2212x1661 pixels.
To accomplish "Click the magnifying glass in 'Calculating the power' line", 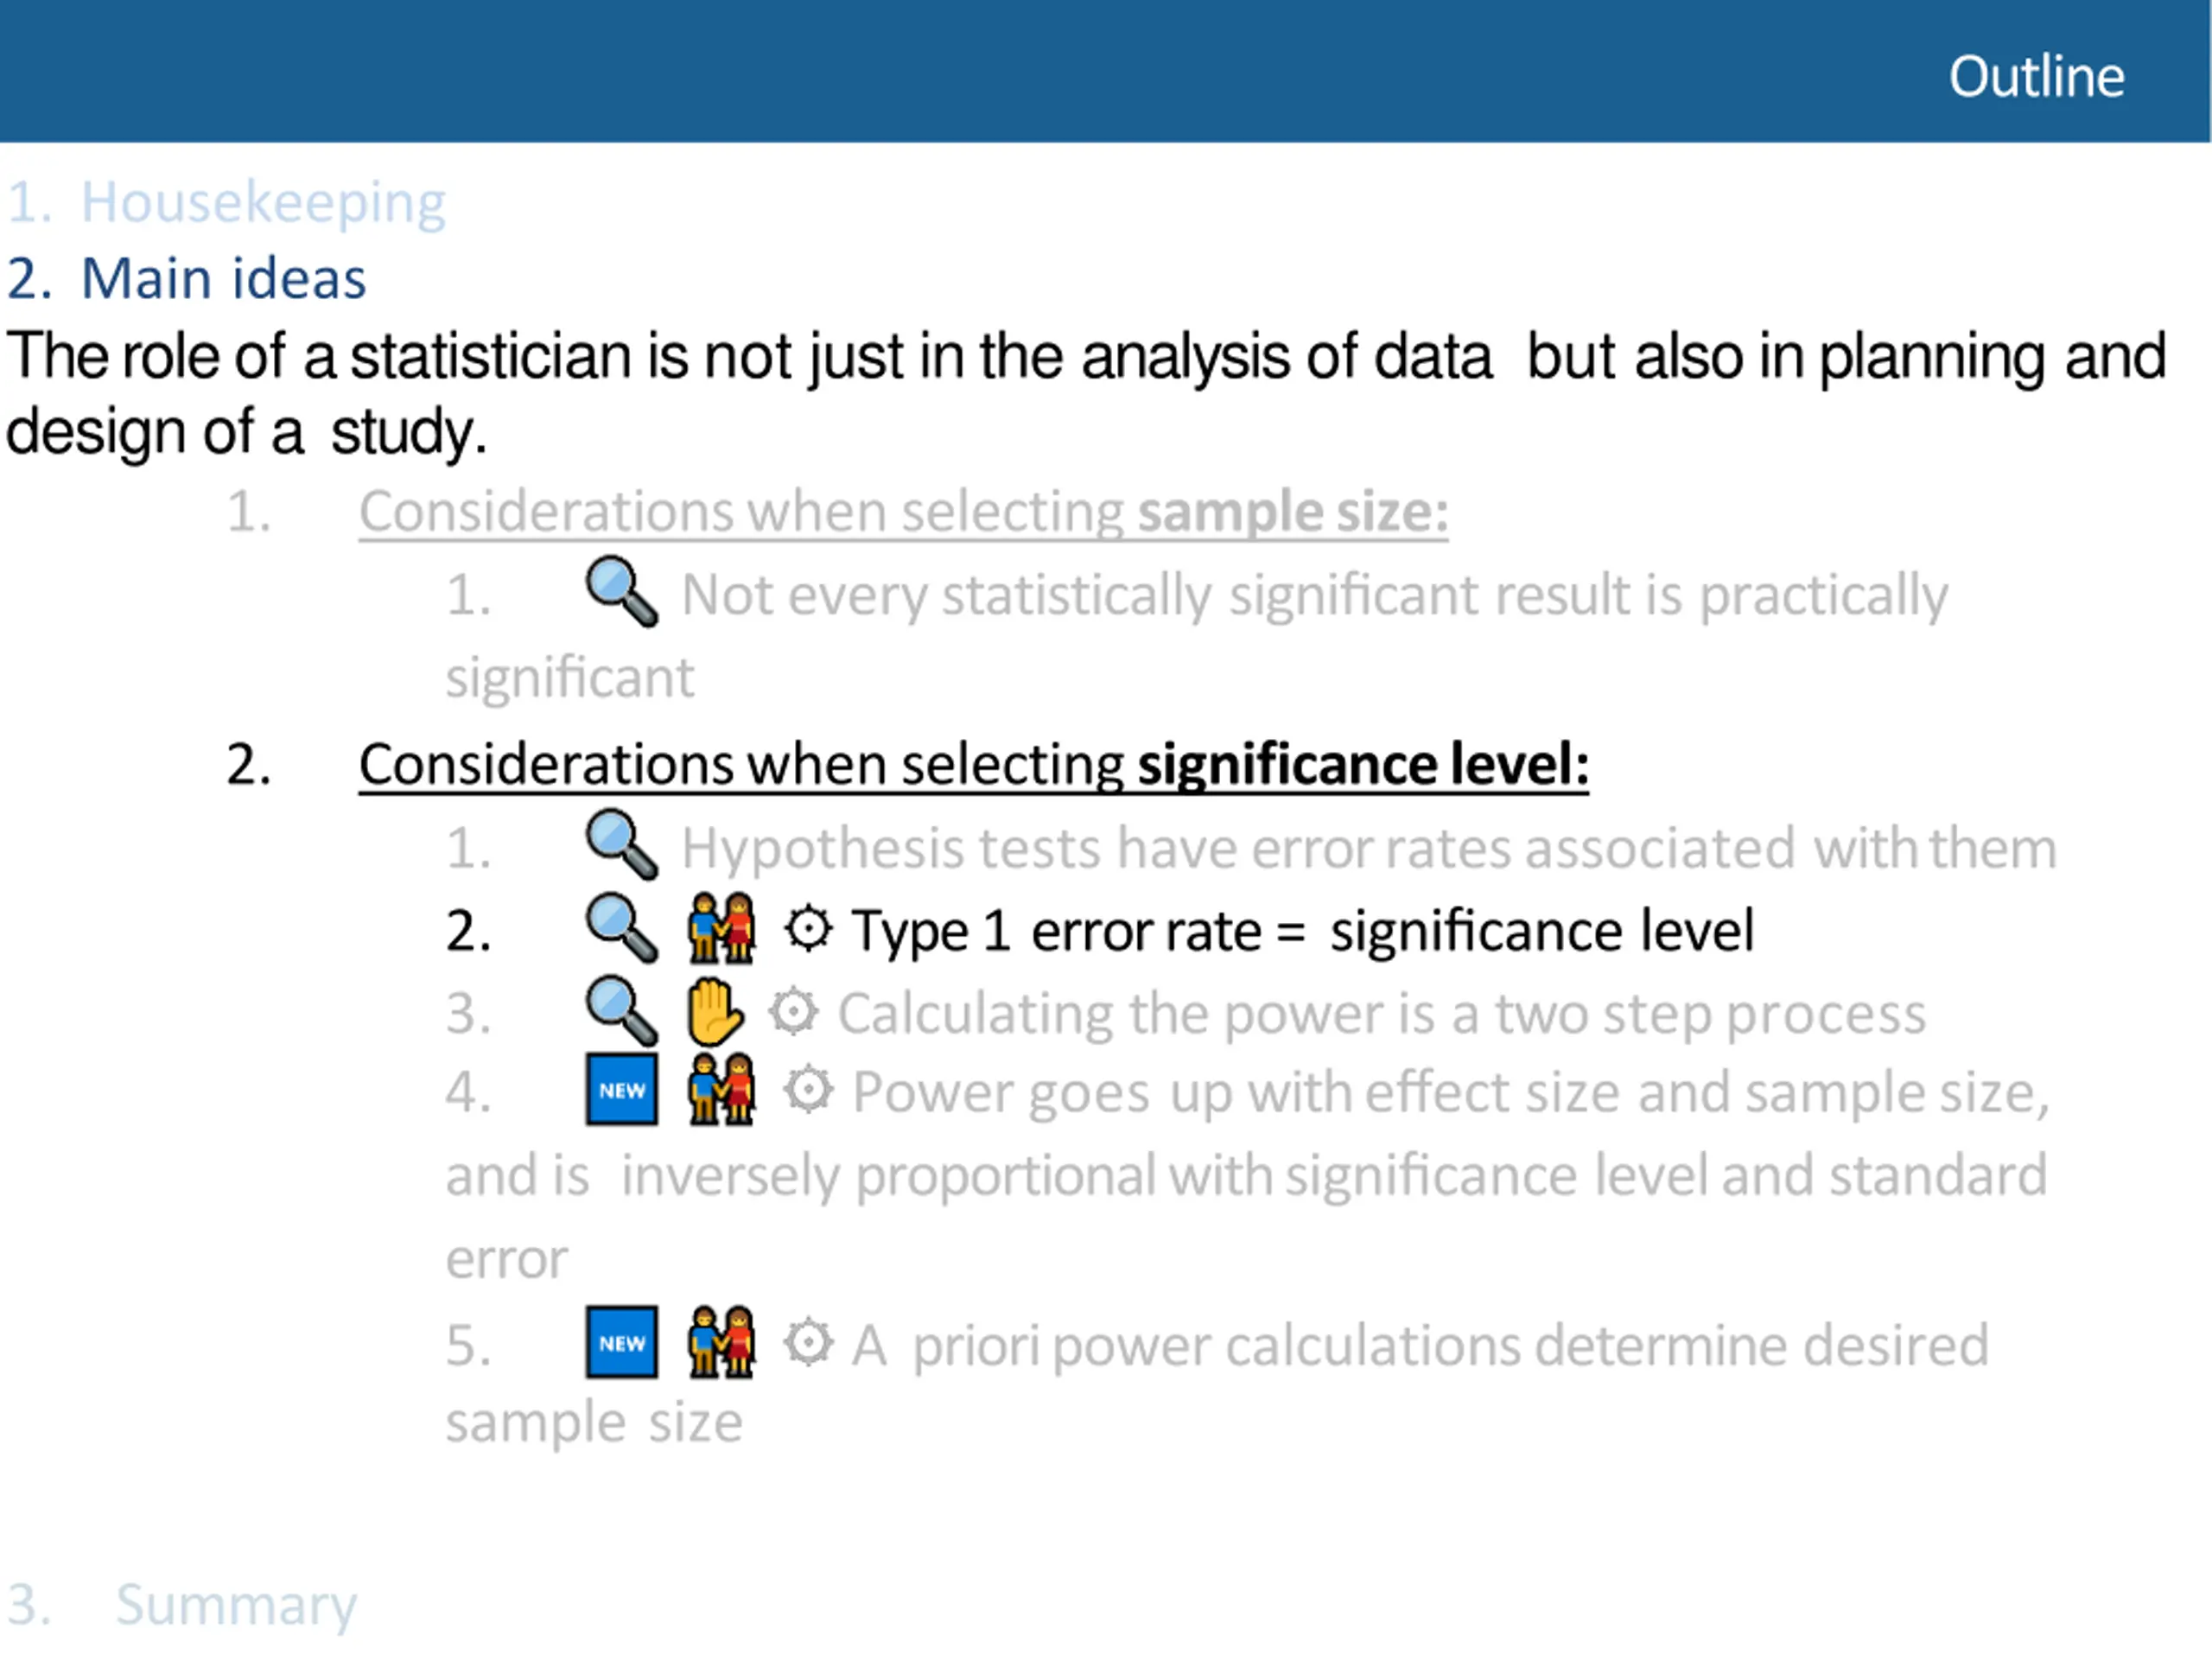I will click(621, 1011).
